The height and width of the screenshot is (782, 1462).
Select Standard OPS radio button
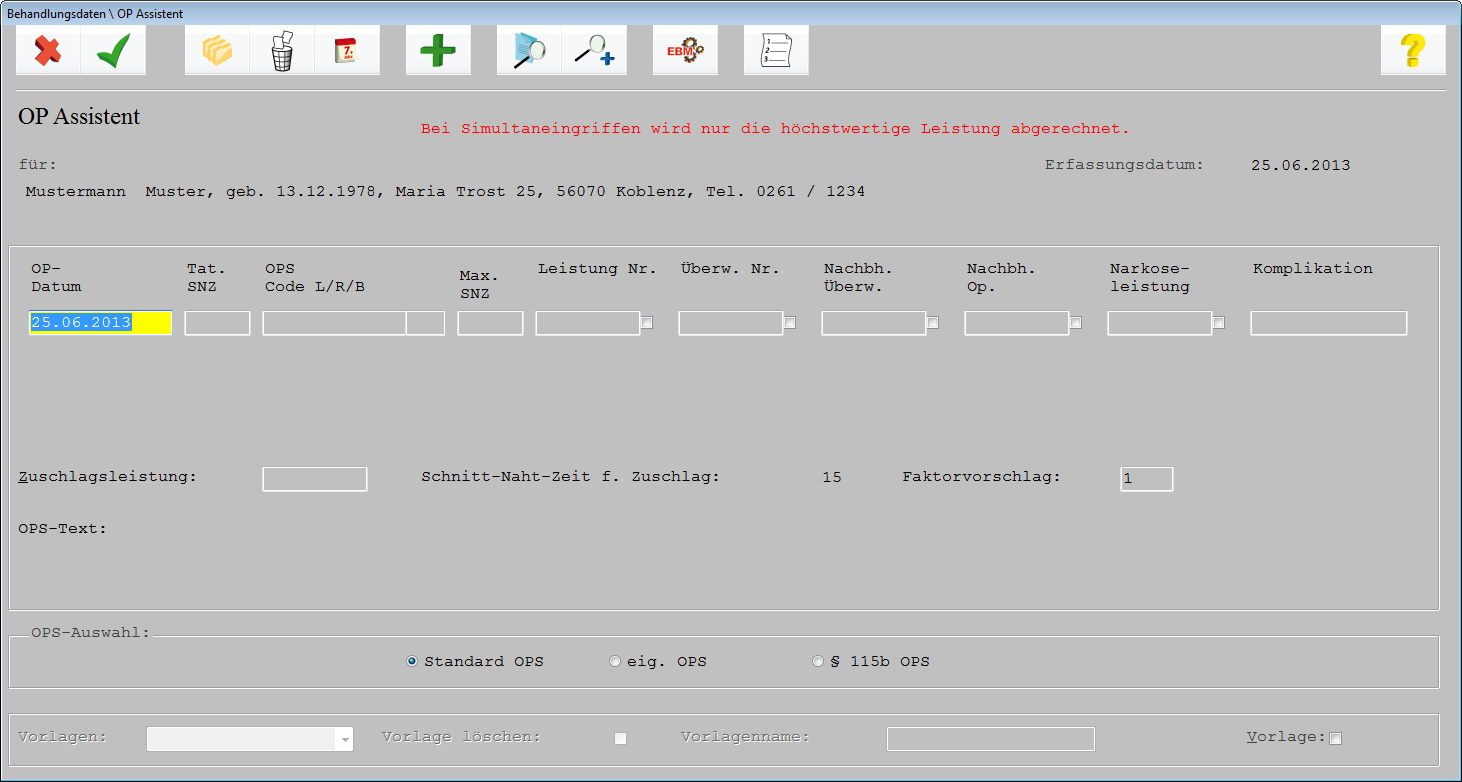tap(412, 662)
